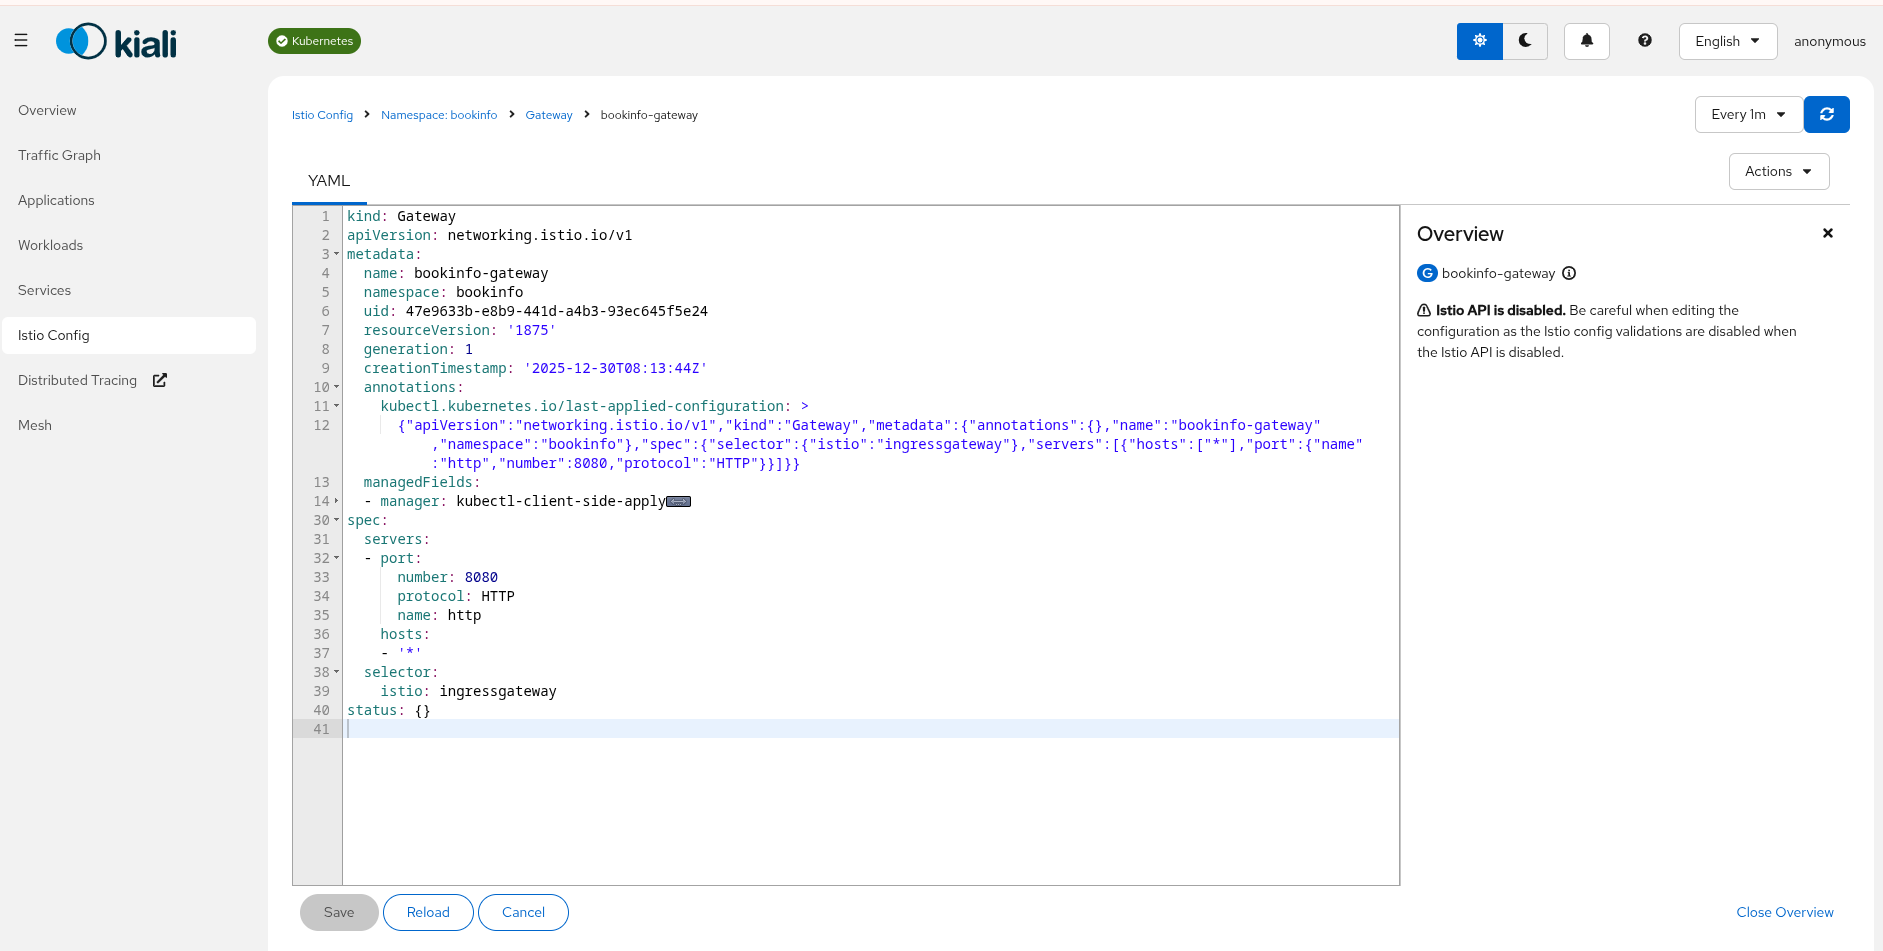
Task: Click the Reload button
Action: (428, 912)
